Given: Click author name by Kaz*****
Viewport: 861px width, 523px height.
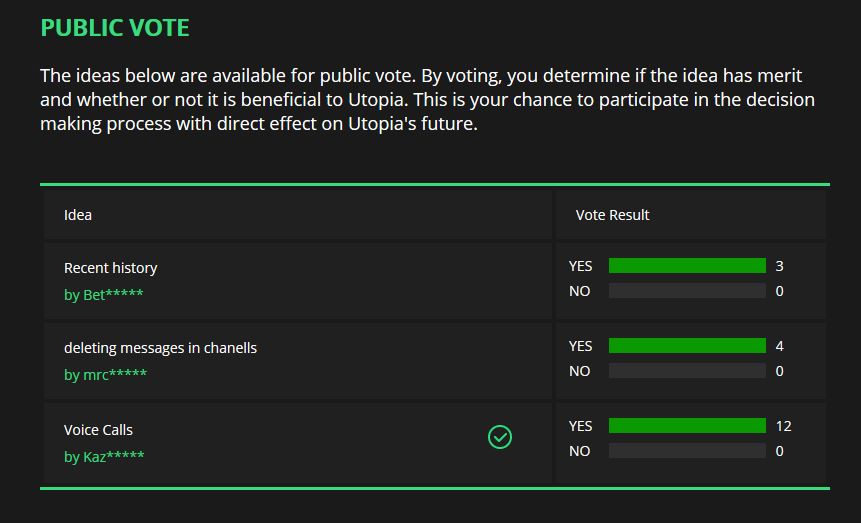Looking at the screenshot, I should pos(104,457).
